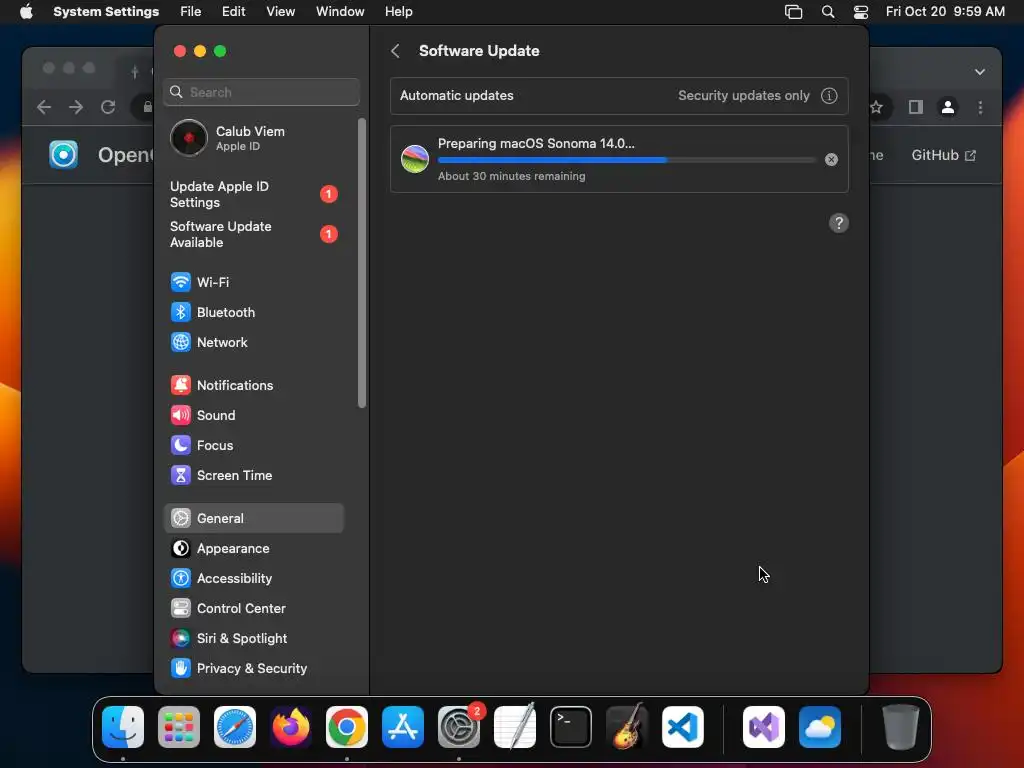Focus the System Settings search field
The width and height of the screenshot is (1024, 768).
click(261, 92)
